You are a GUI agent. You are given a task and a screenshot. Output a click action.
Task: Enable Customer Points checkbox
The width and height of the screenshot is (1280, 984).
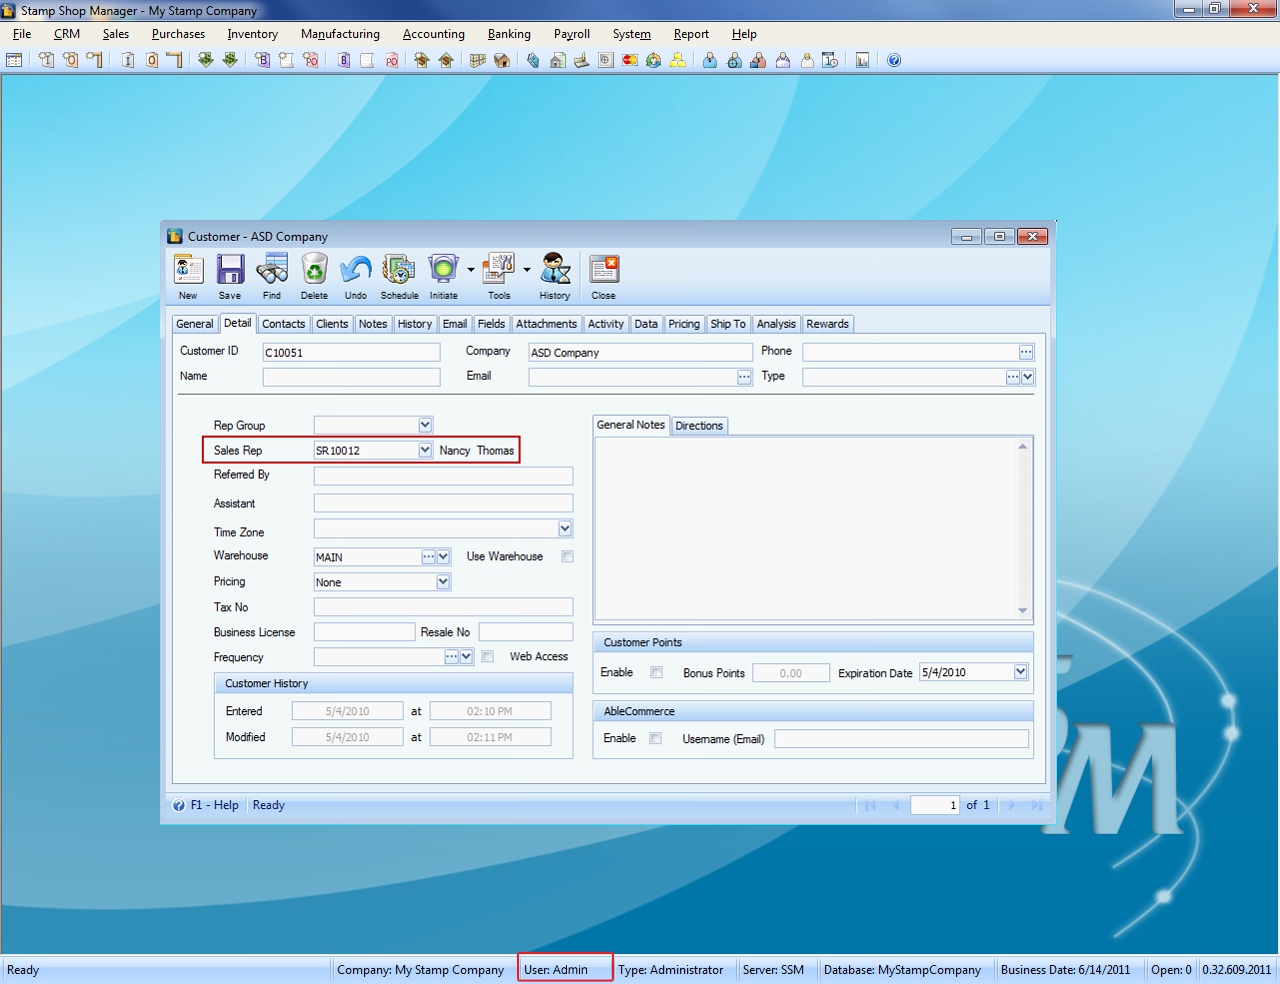coord(657,672)
